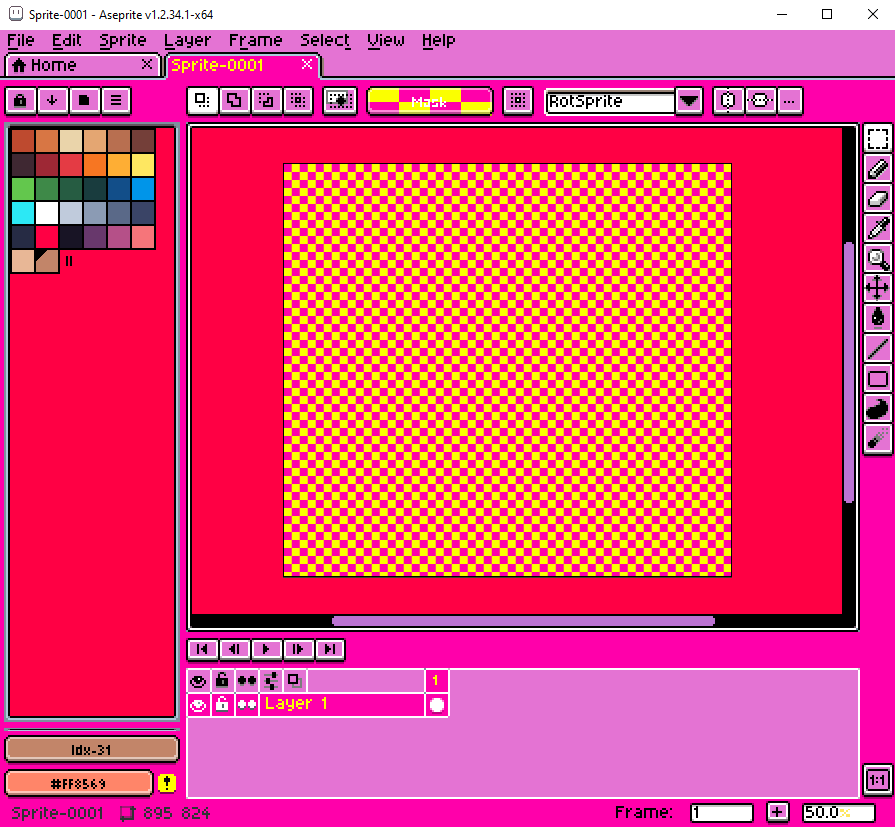Toggle the palette edit lock icon
This screenshot has height=827, width=895.
[x=21, y=101]
